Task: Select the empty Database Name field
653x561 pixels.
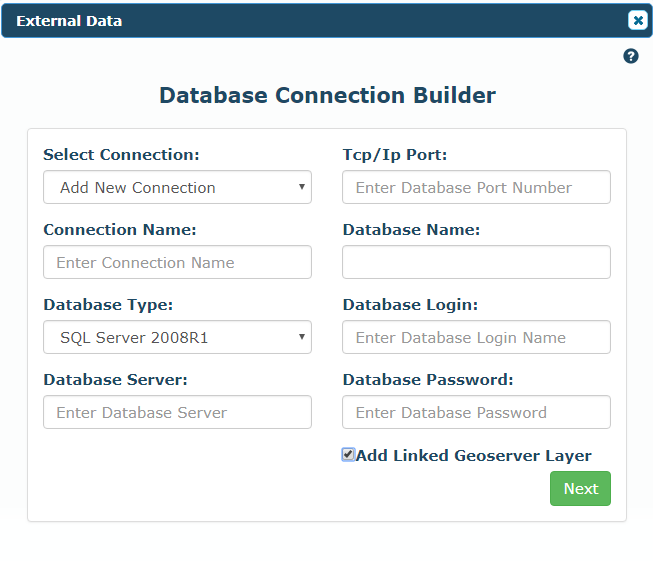Action: (x=476, y=262)
